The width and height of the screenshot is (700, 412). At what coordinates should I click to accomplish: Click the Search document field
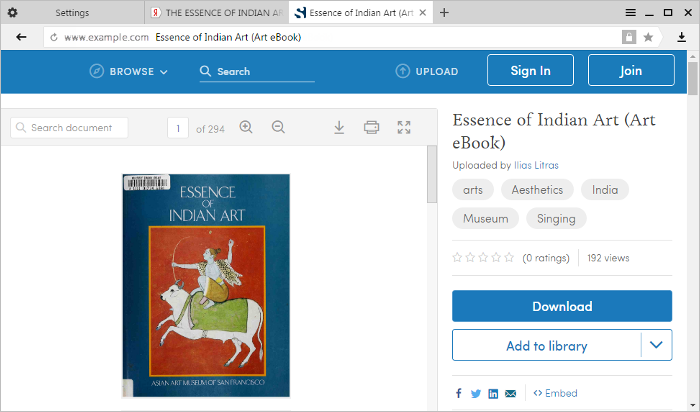[x=69, y=128]
